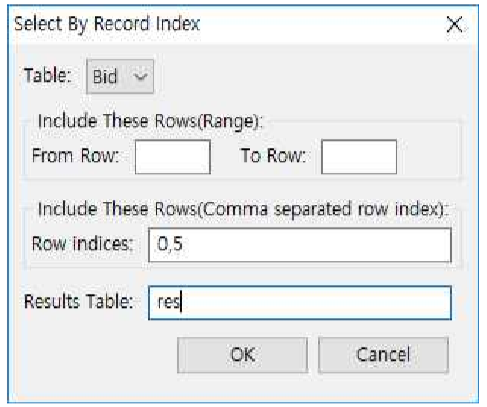This screenshot has width=487, height=407.
Task: Select the Bid value in the Table combo
Action: (105, 77)
